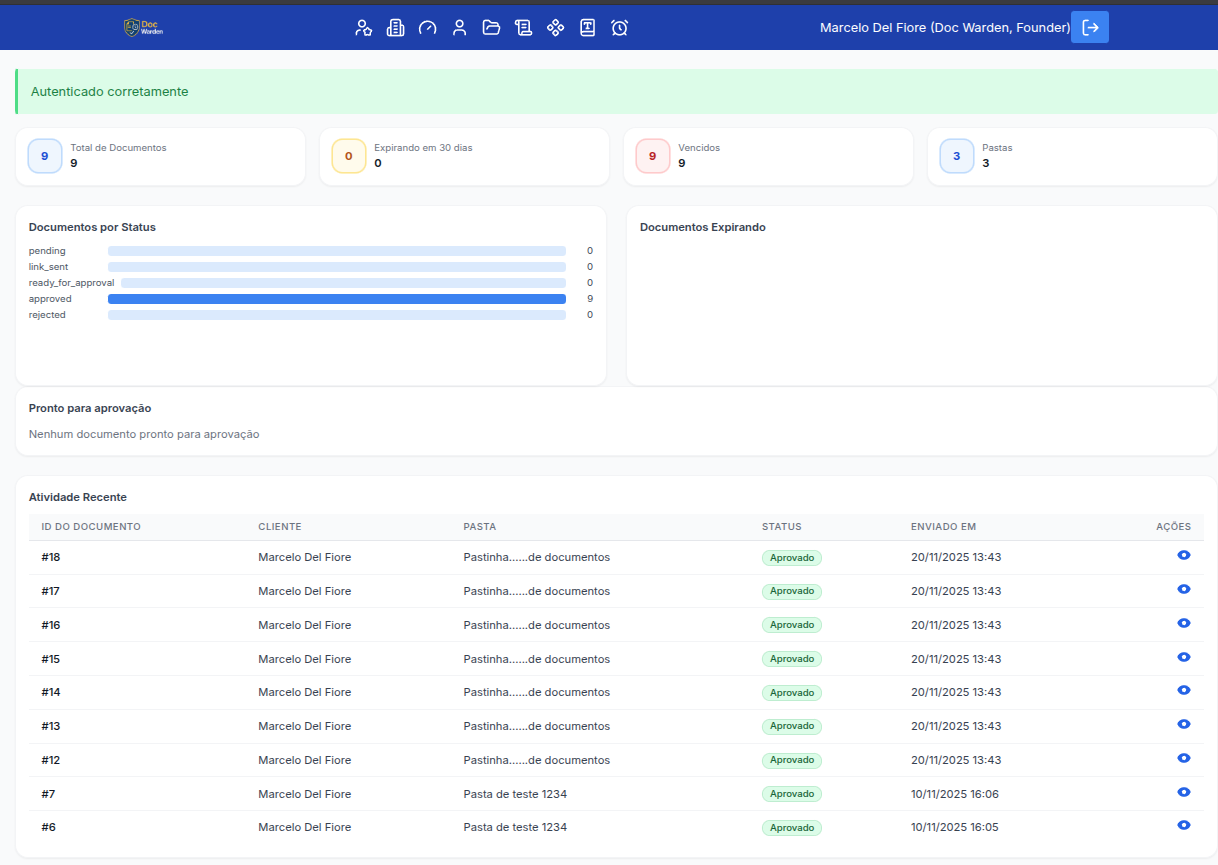
Task: Click the ID DO DOCUMENTO column header
Action: [x=90, y=526]
